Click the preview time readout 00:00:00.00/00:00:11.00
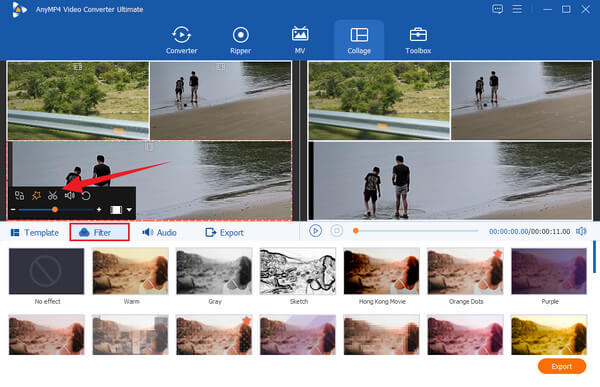This screenshot has width=600, height=387. point(530,232)
